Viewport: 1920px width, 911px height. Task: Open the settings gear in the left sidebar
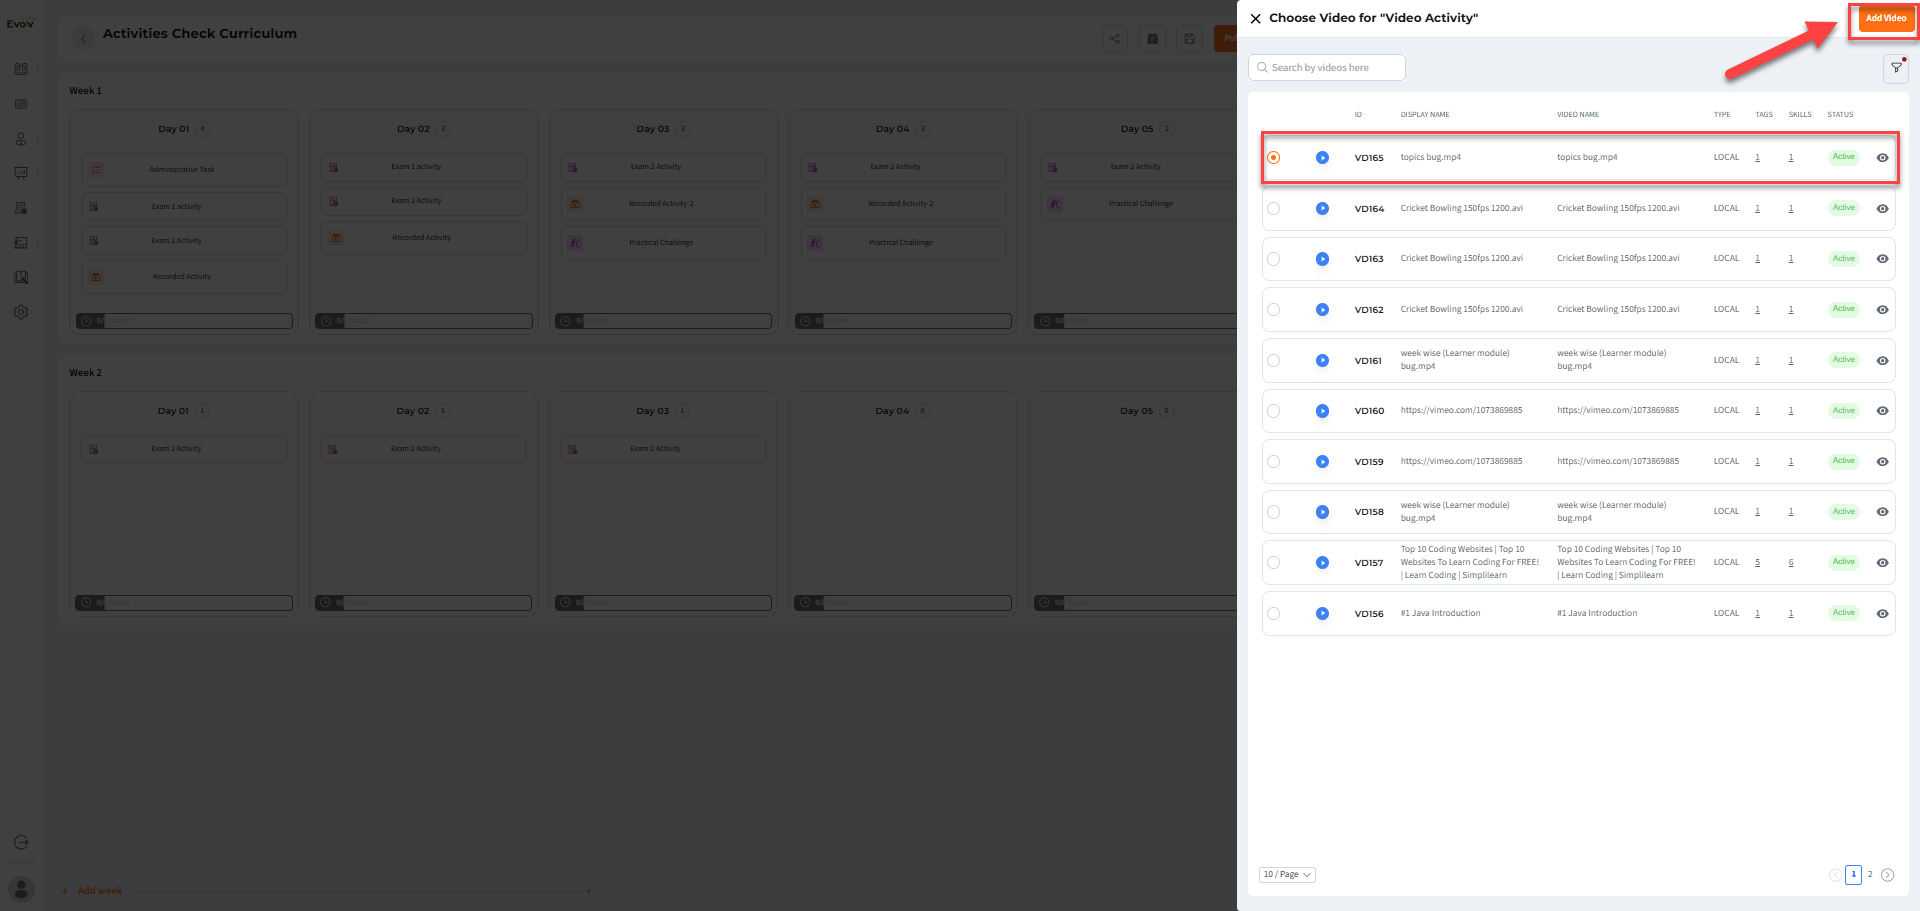tap(21, 312)
